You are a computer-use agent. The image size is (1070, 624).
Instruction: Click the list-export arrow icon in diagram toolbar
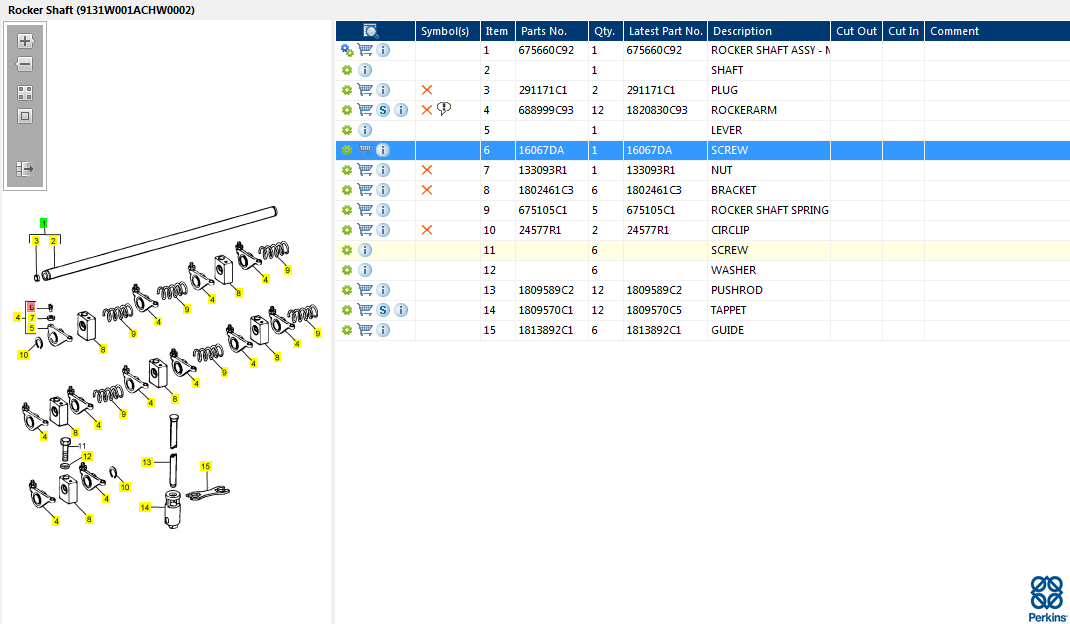[x=25, y=169]
